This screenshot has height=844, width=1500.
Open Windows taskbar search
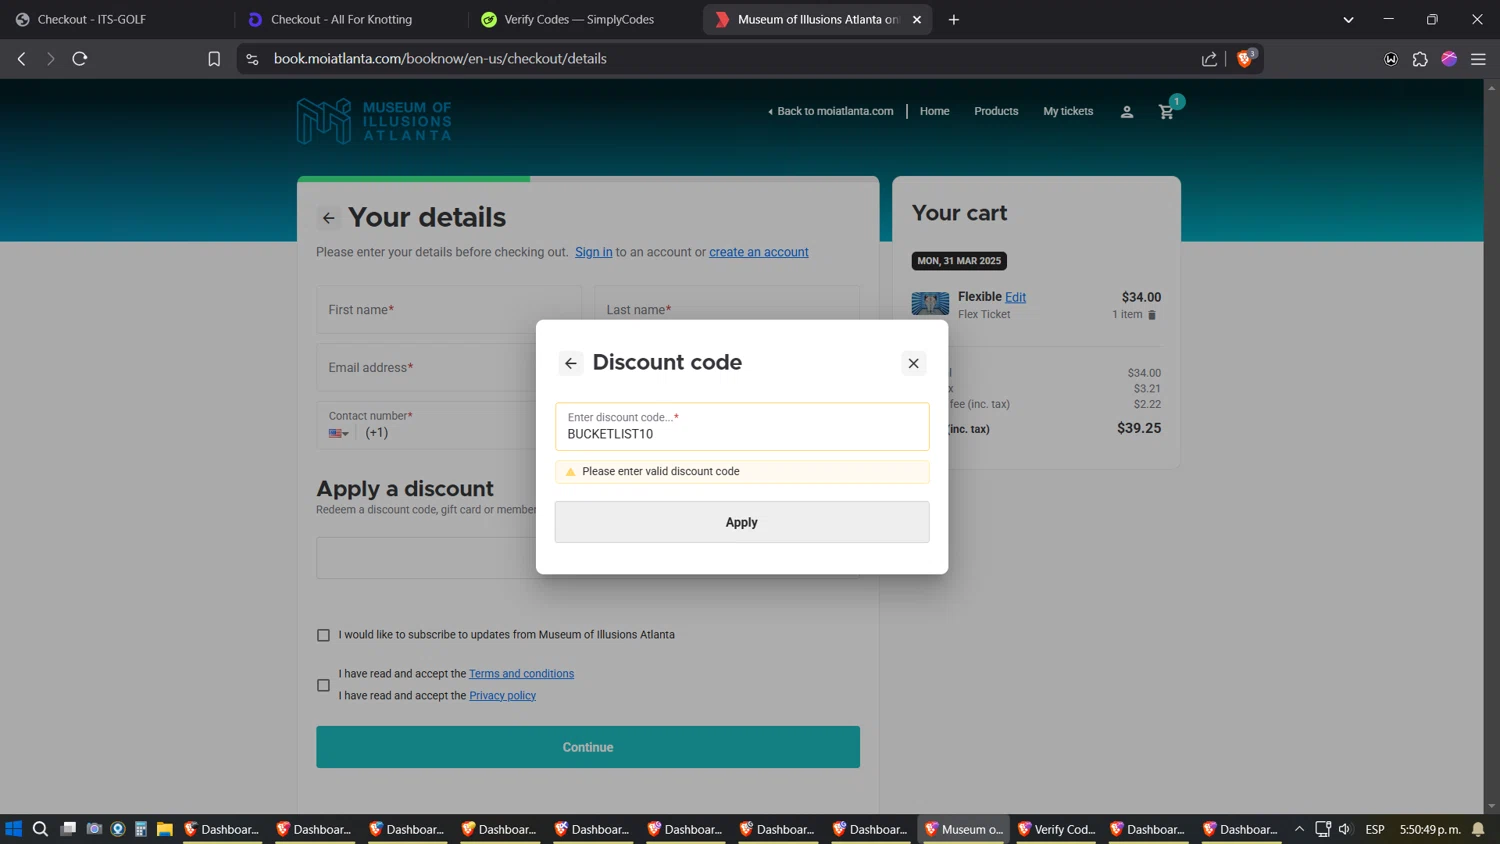tap(40, 829)
